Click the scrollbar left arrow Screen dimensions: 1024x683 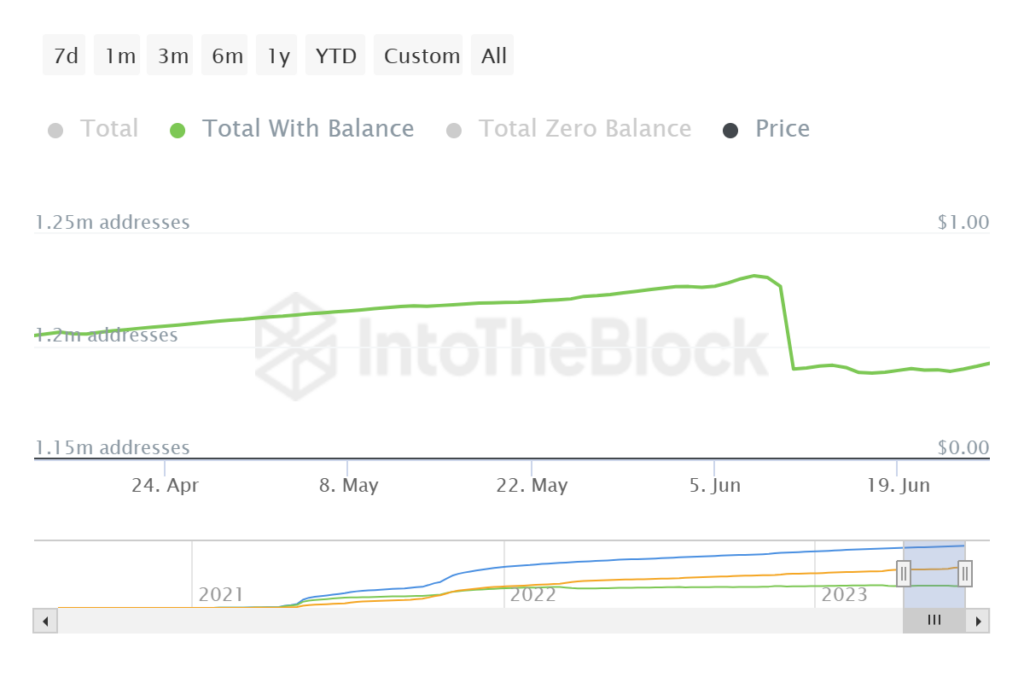click(45, 621)
